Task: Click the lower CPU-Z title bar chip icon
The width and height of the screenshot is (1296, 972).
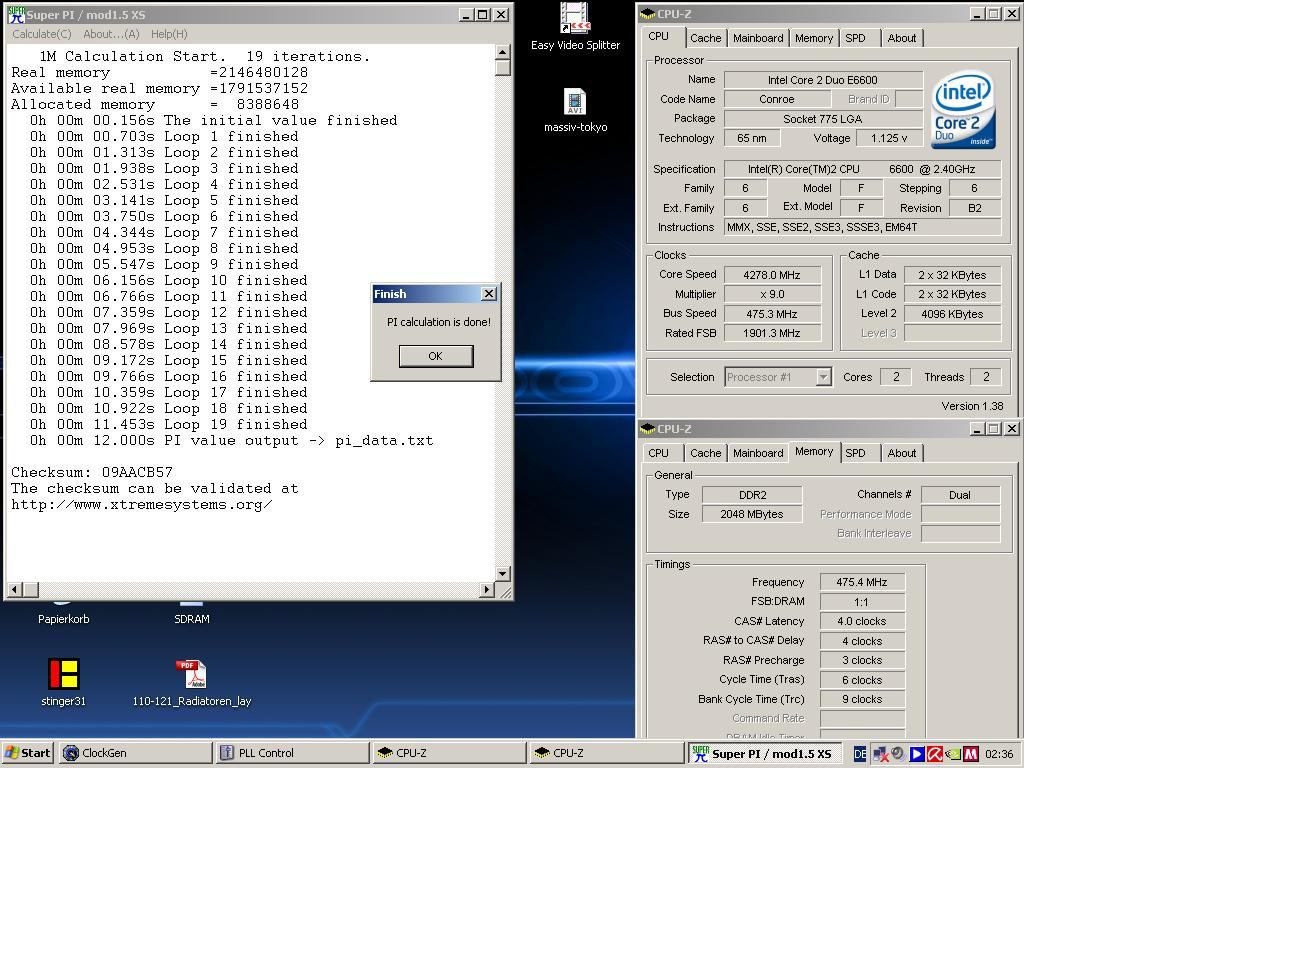Action: tap(648, 429)
